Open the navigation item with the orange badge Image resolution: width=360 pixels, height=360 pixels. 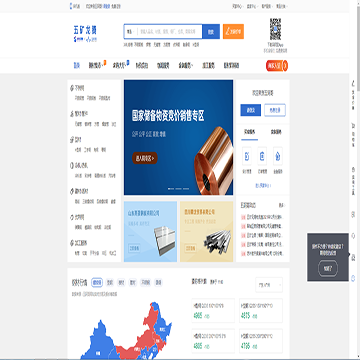coord(97,65)
